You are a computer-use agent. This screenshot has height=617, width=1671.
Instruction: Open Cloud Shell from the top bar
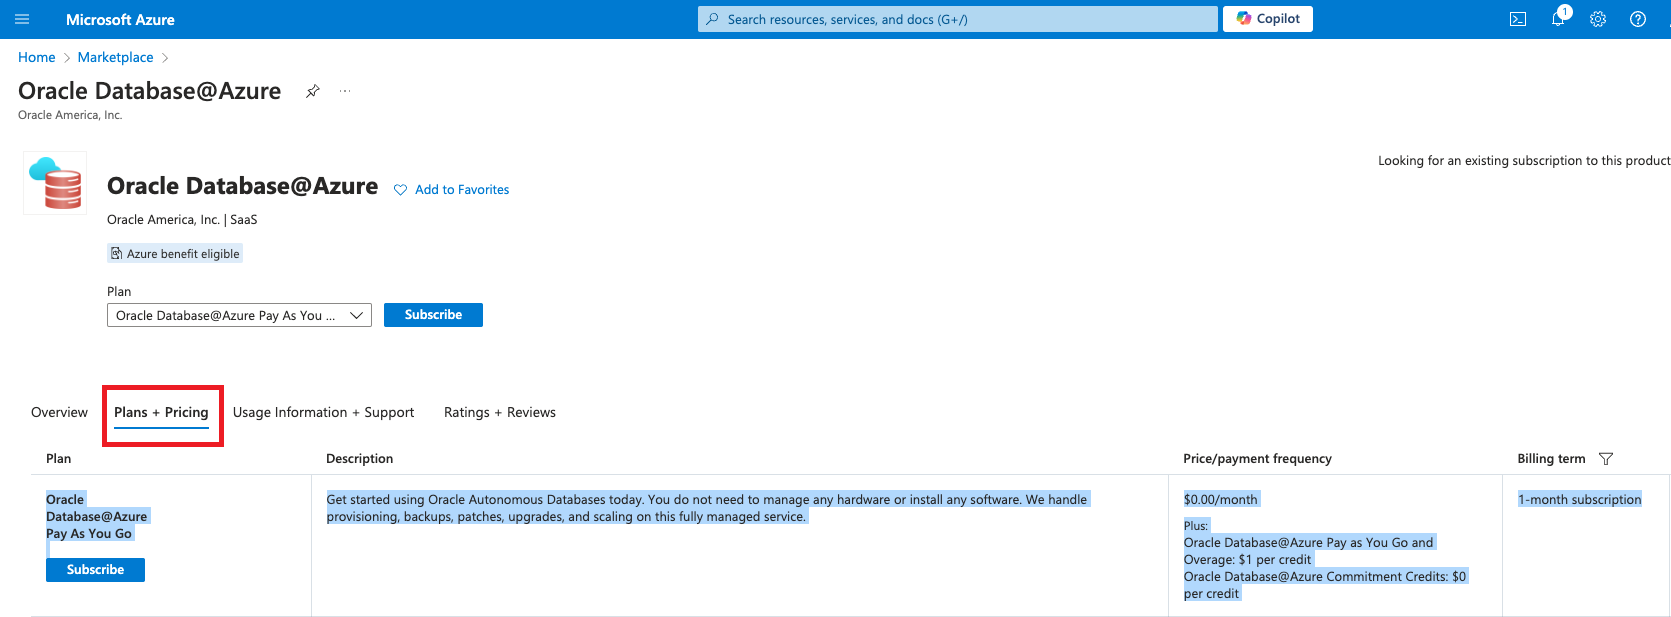(x=1517, y=19)
